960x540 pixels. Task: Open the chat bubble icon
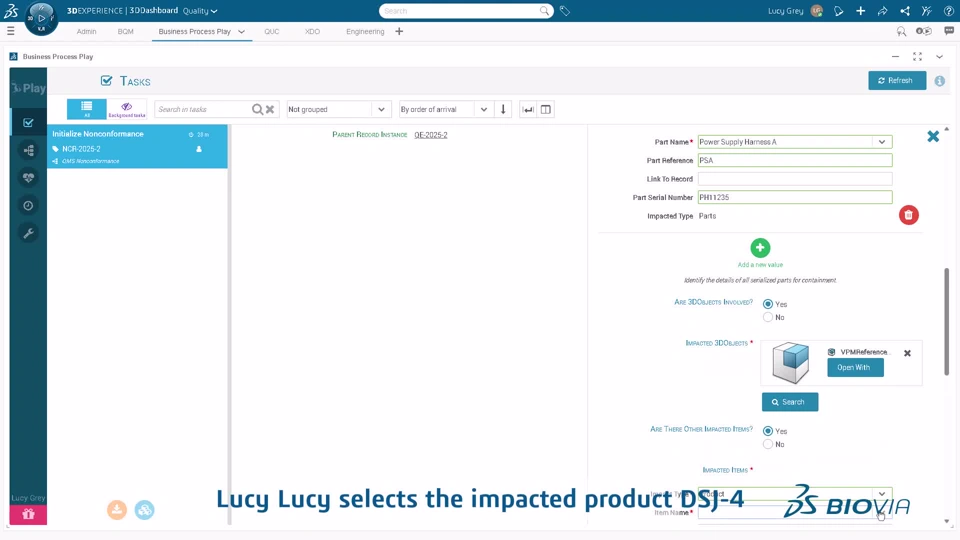coord(949,31)
